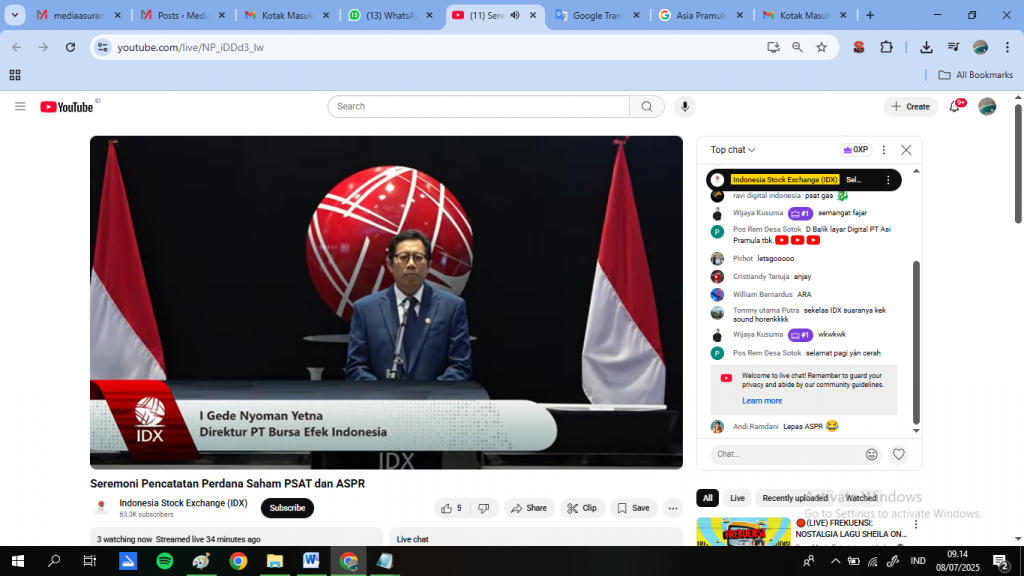Open options for FREKUENSI recommended video

click(916, 524)
